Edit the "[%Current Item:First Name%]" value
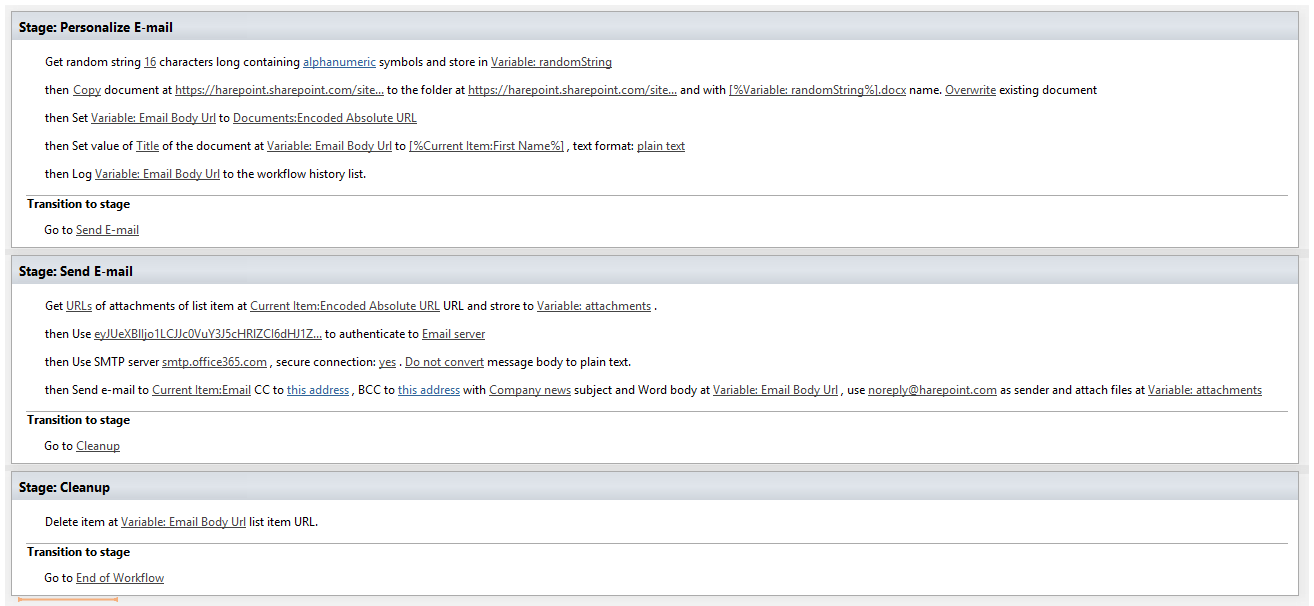The height and width of the screenshot is (606, 1314). point(486,146)
